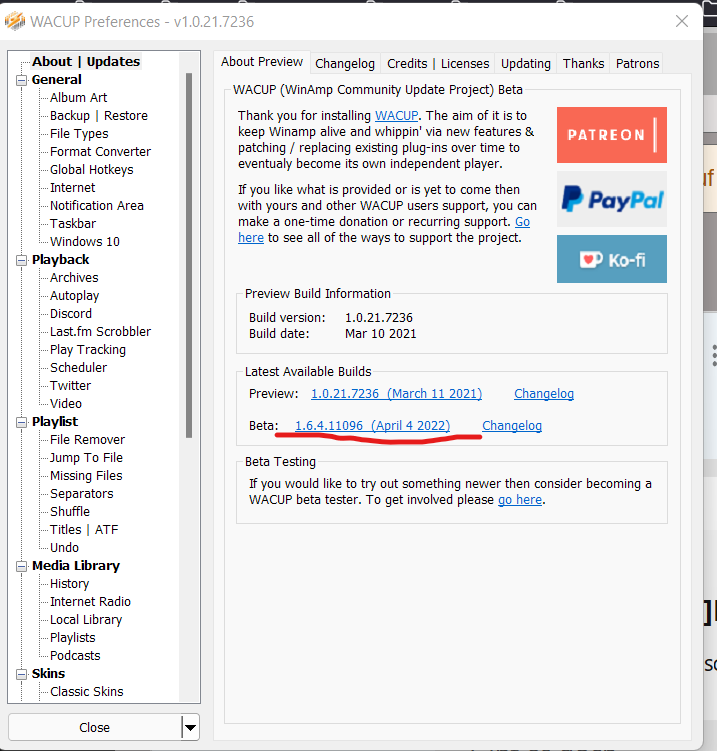Image resolution: width=717 pixels, height=751 pixels.
Task: Select the Scheduler page
Action: point(79,368)
